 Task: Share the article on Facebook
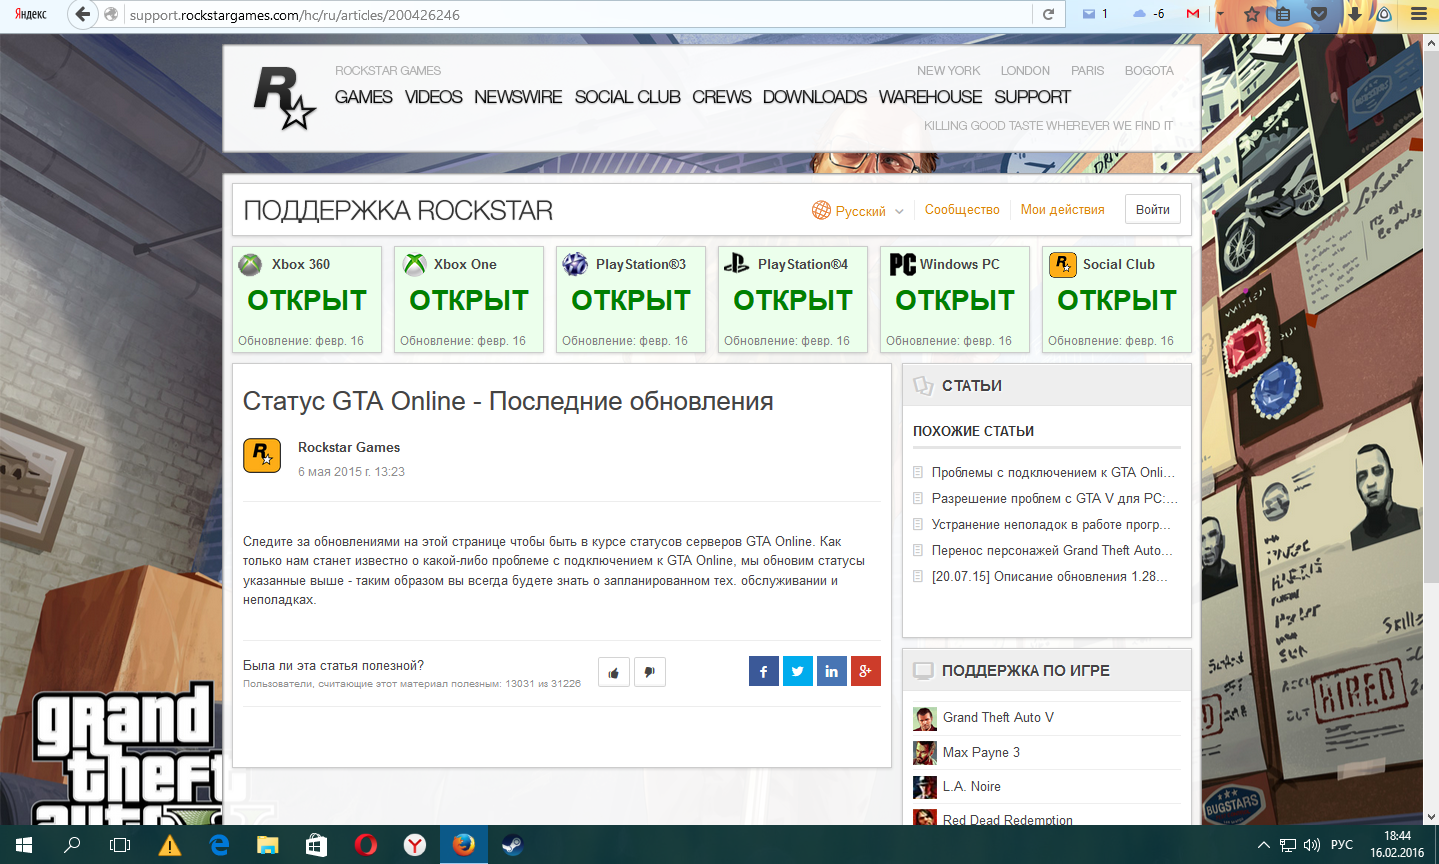763,671
